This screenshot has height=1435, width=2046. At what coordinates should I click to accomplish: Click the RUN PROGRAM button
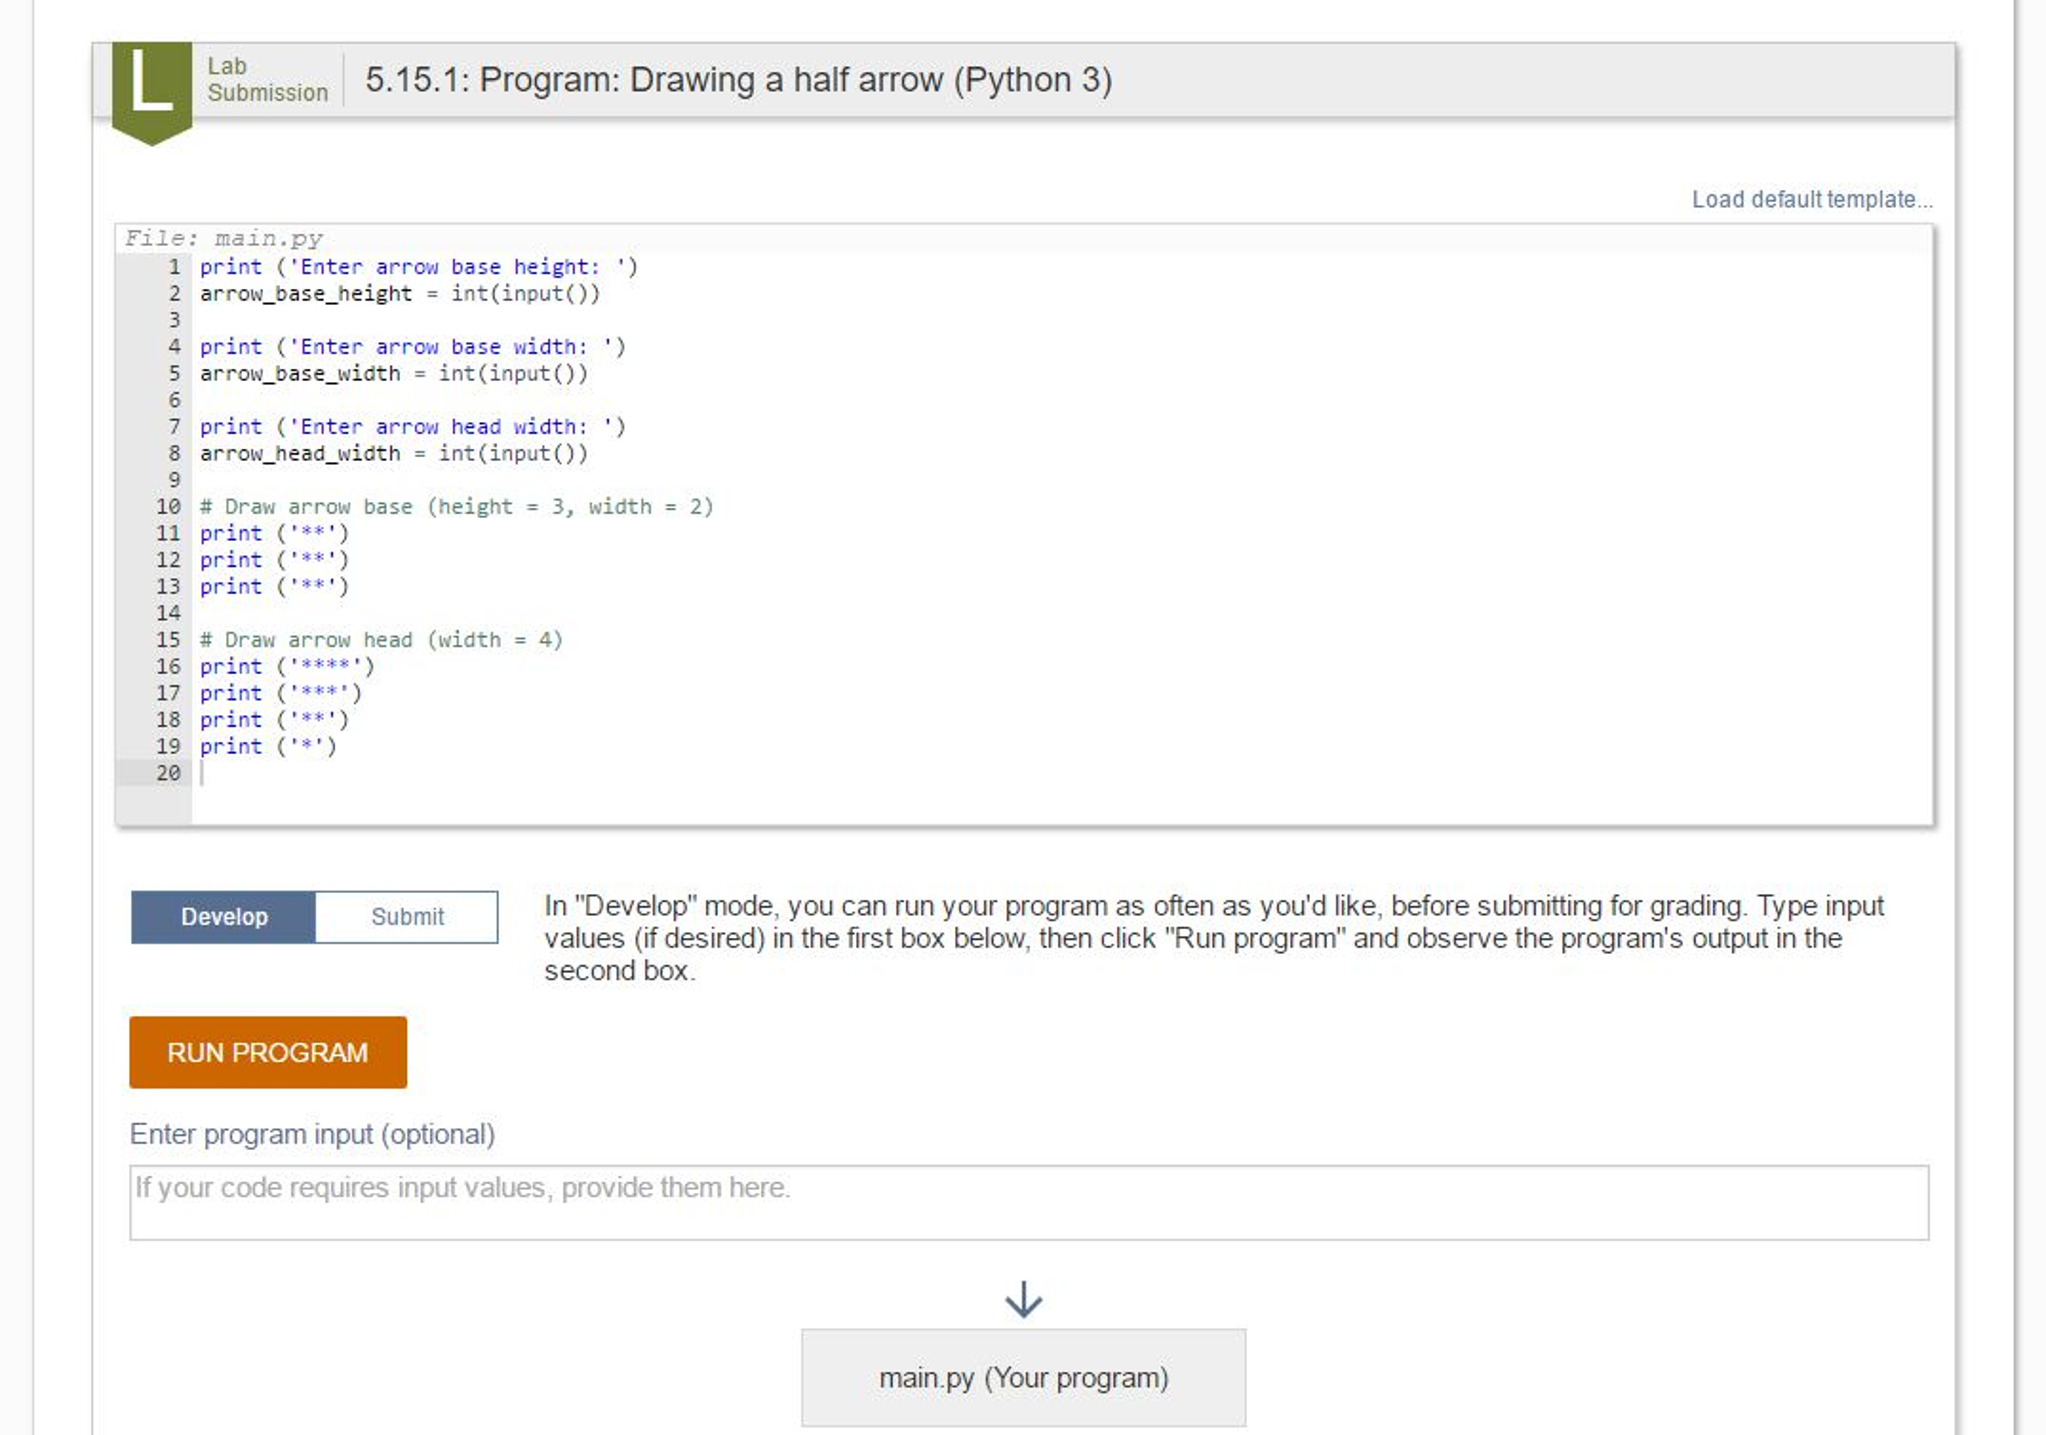pos(268,1052)
